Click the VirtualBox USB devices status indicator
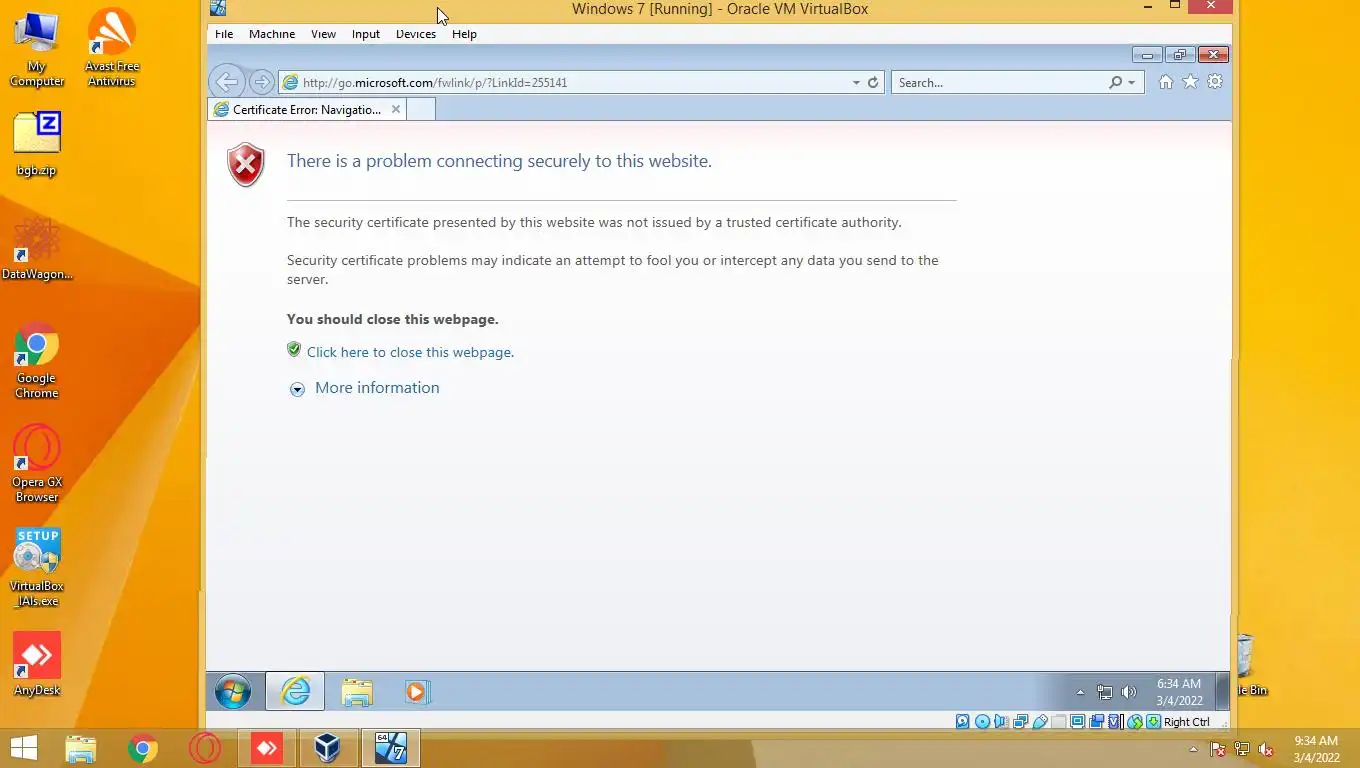 [x=1039, y=722]
